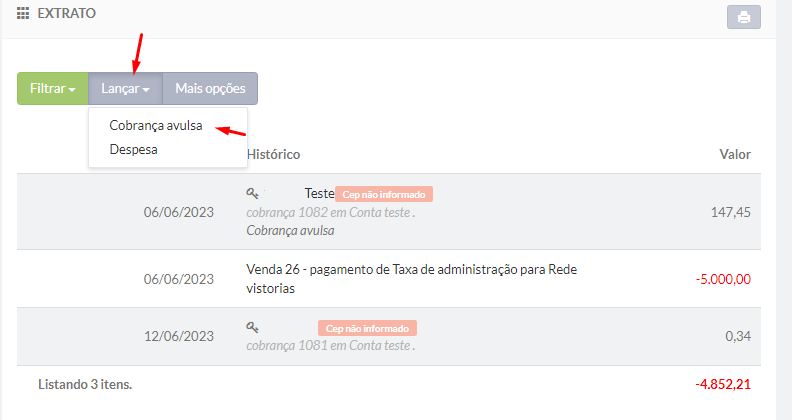The width and height of the screenshot is (792, 420).
Task: Select Cobrança avulsa from the menu
Action: tap(156, 126)
